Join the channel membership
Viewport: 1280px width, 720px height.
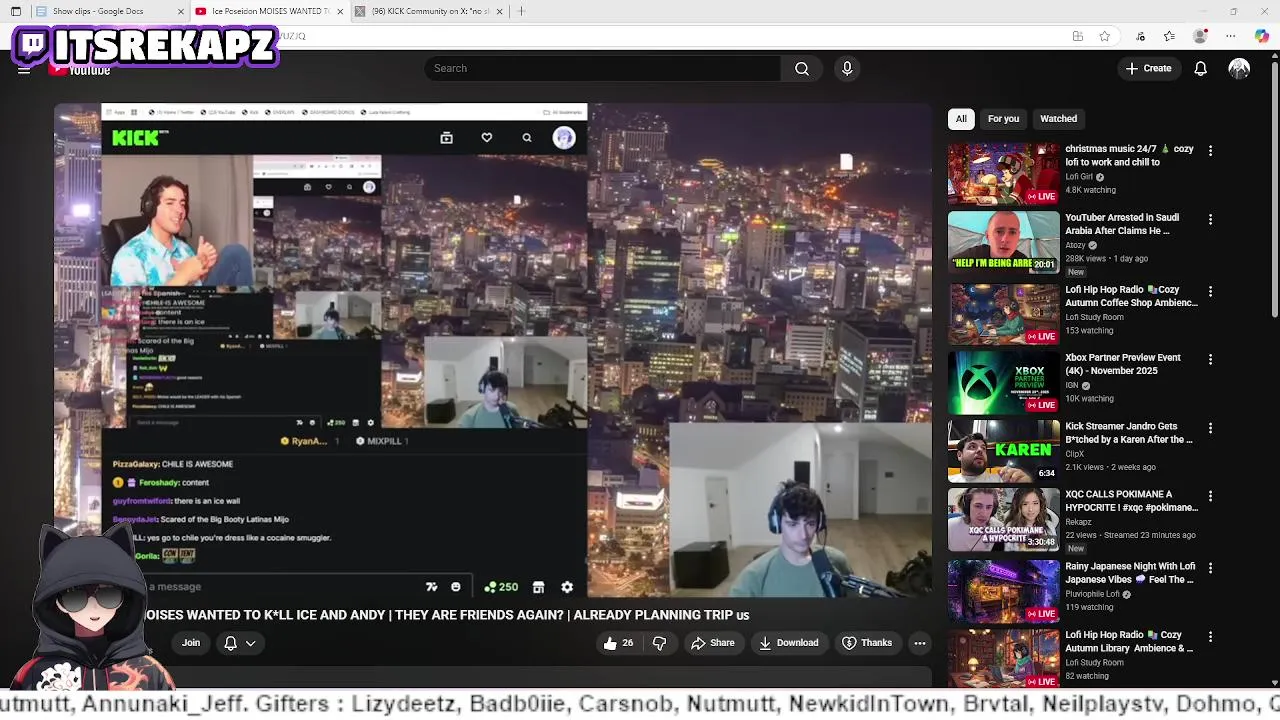191,643
